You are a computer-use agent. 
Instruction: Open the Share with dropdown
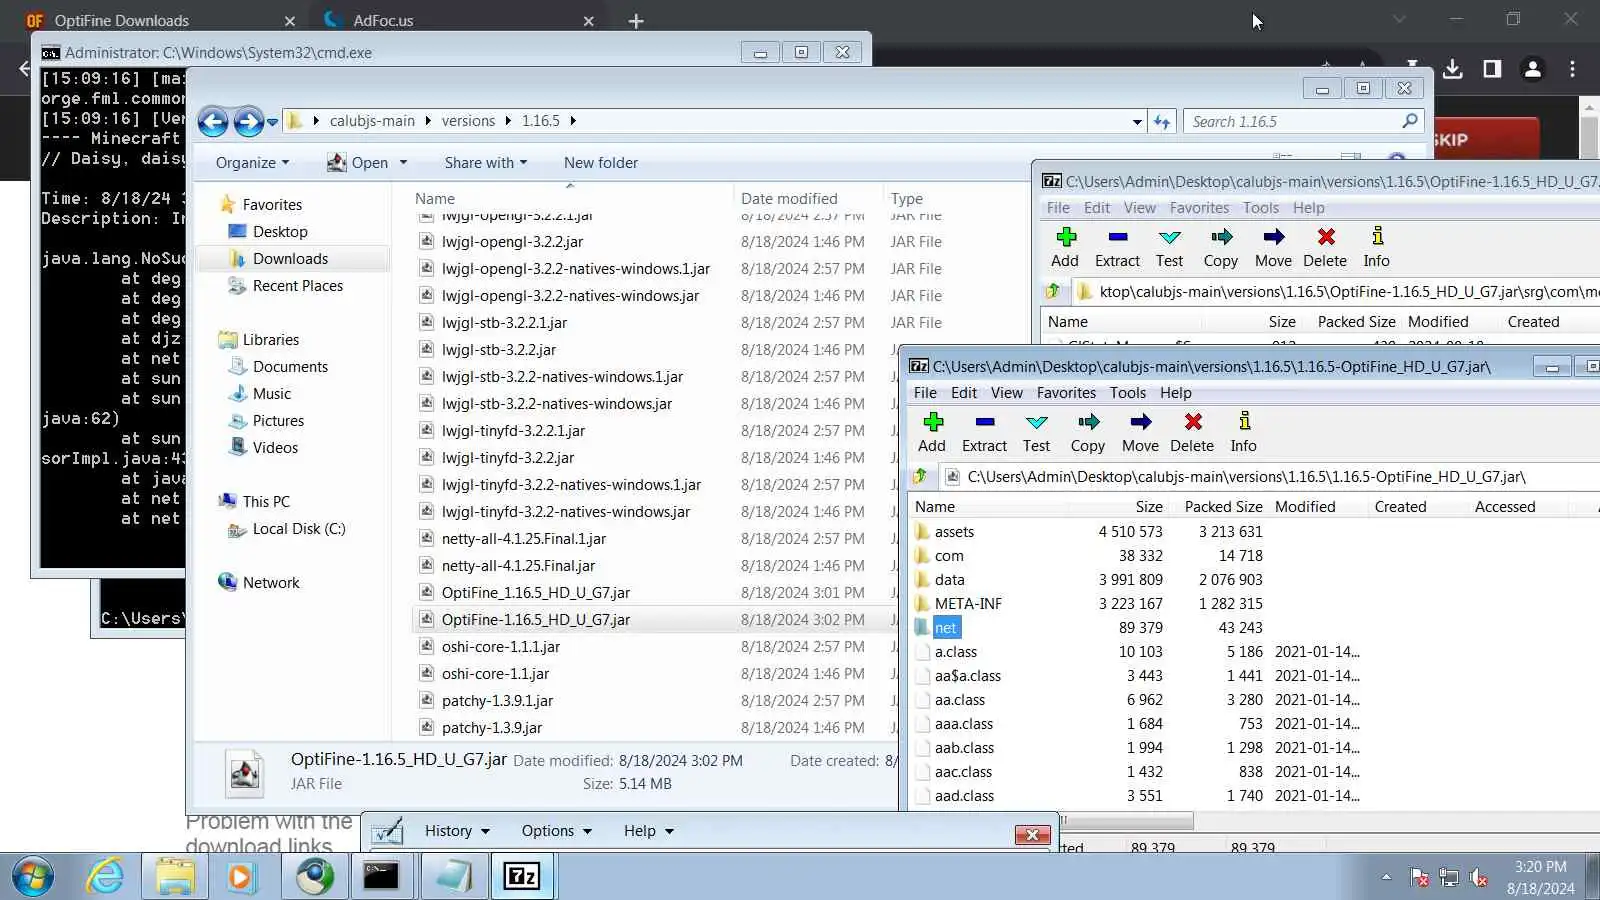coord(486,163)
